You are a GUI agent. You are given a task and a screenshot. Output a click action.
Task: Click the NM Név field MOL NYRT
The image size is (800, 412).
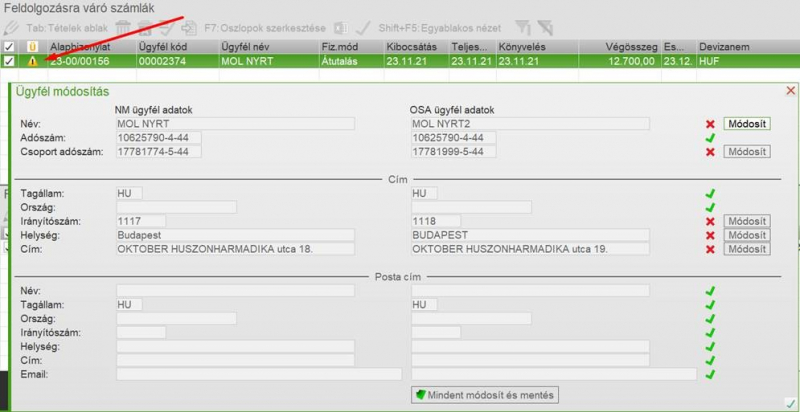(235, 124)
